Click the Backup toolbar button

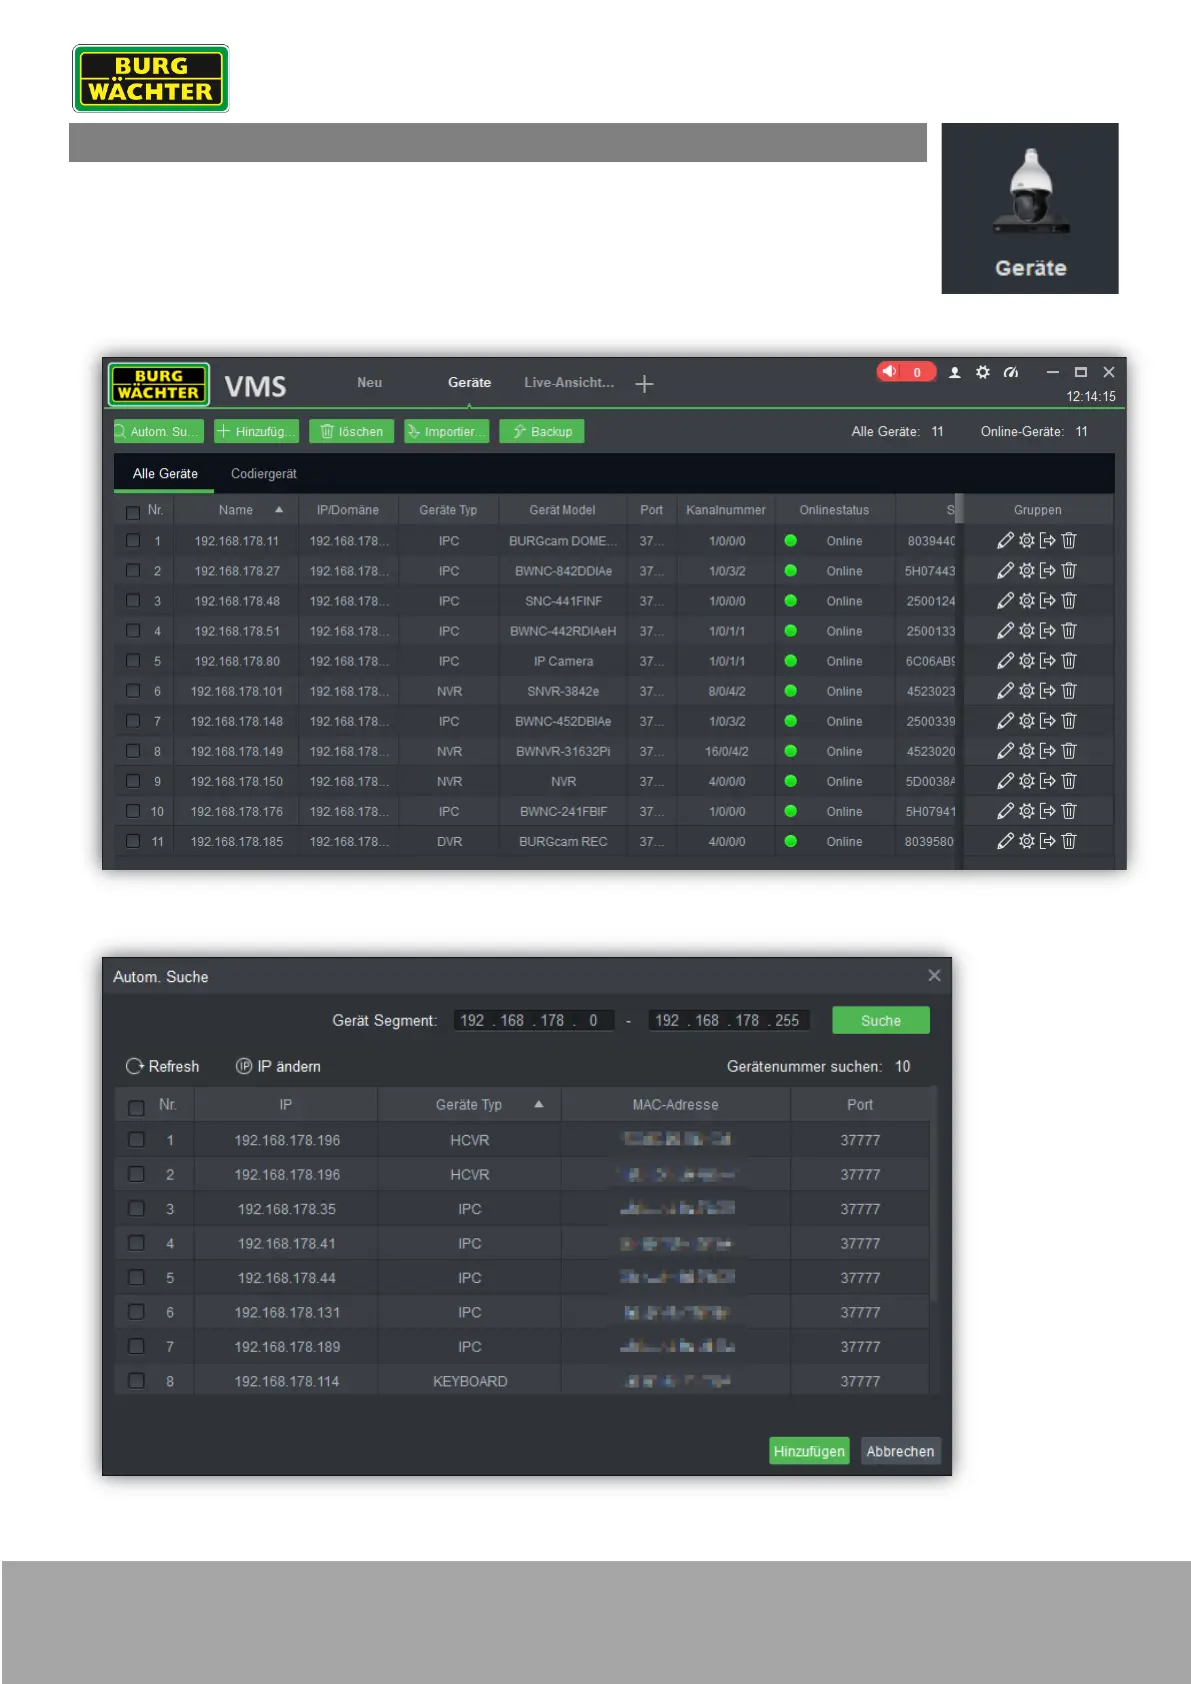pyautogui.click(x=542, y=432)
